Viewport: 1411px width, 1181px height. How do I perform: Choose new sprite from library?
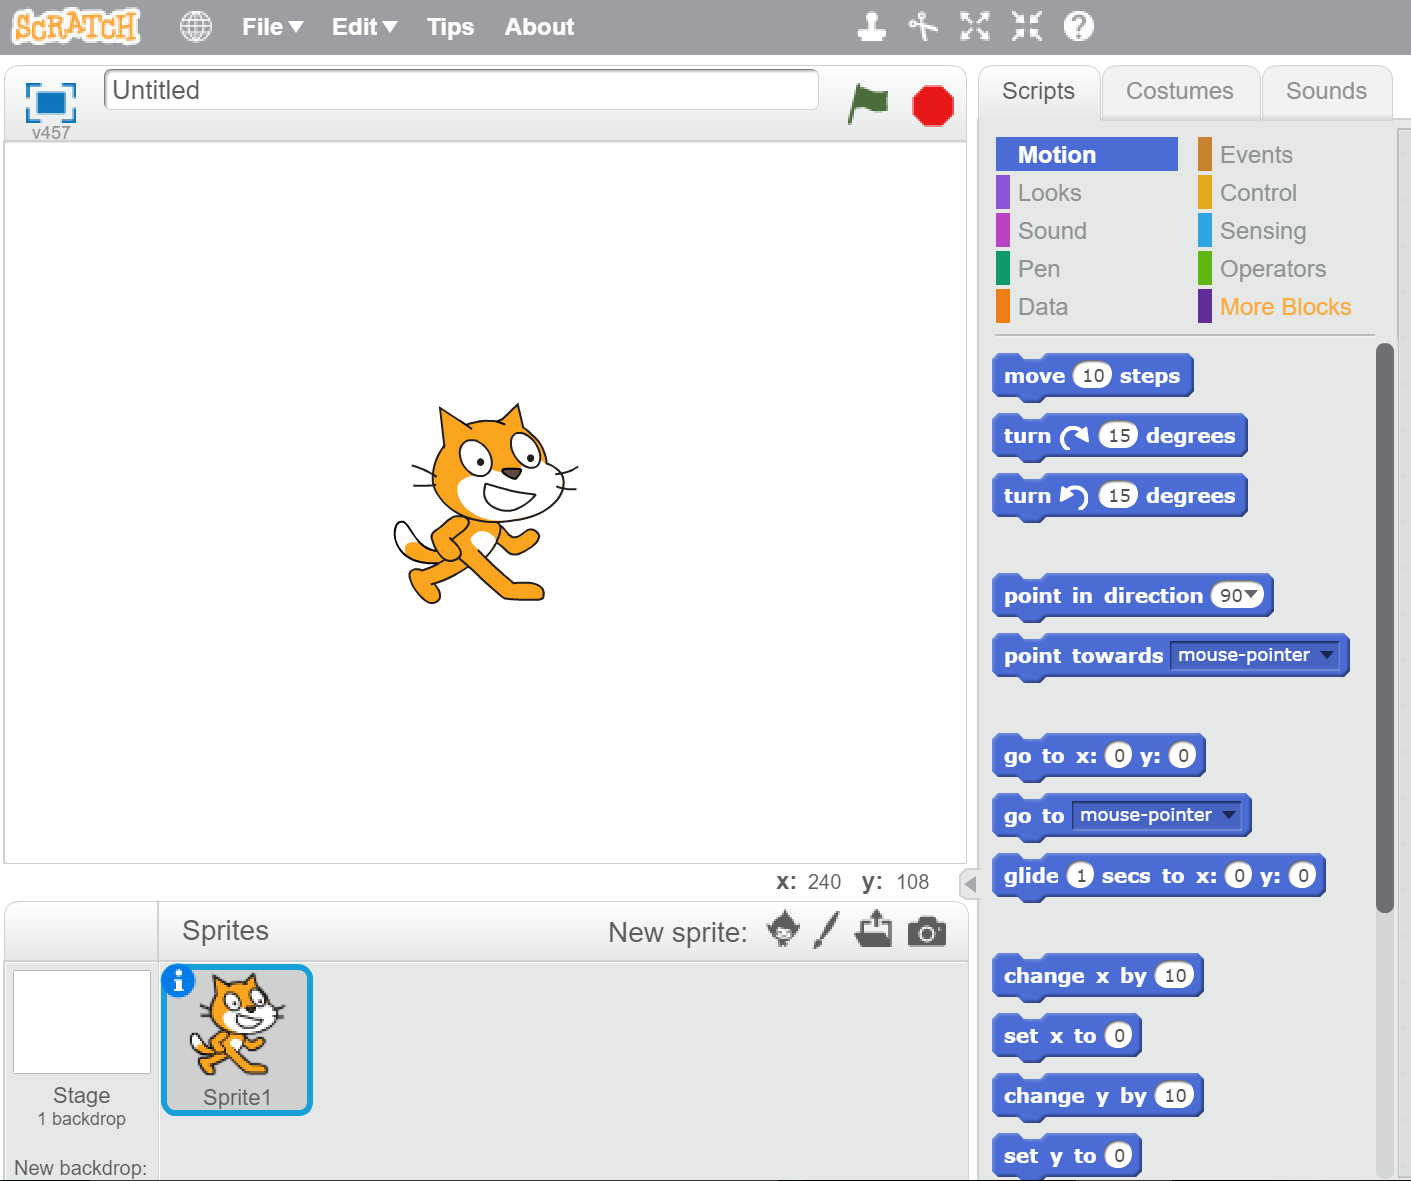784,930
